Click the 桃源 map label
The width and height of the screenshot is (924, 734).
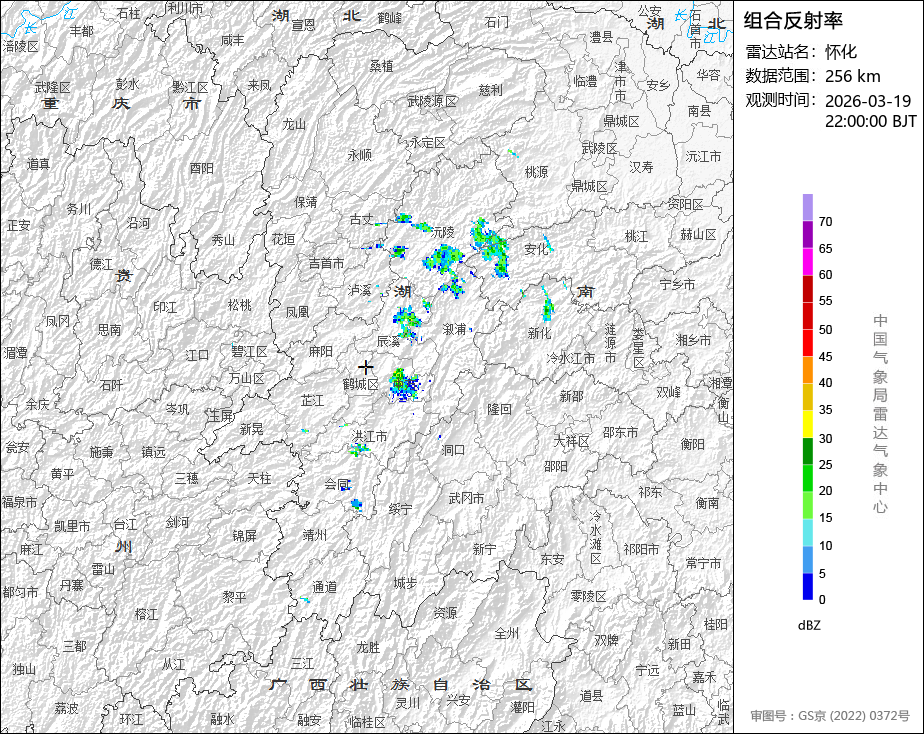[536, 172]
